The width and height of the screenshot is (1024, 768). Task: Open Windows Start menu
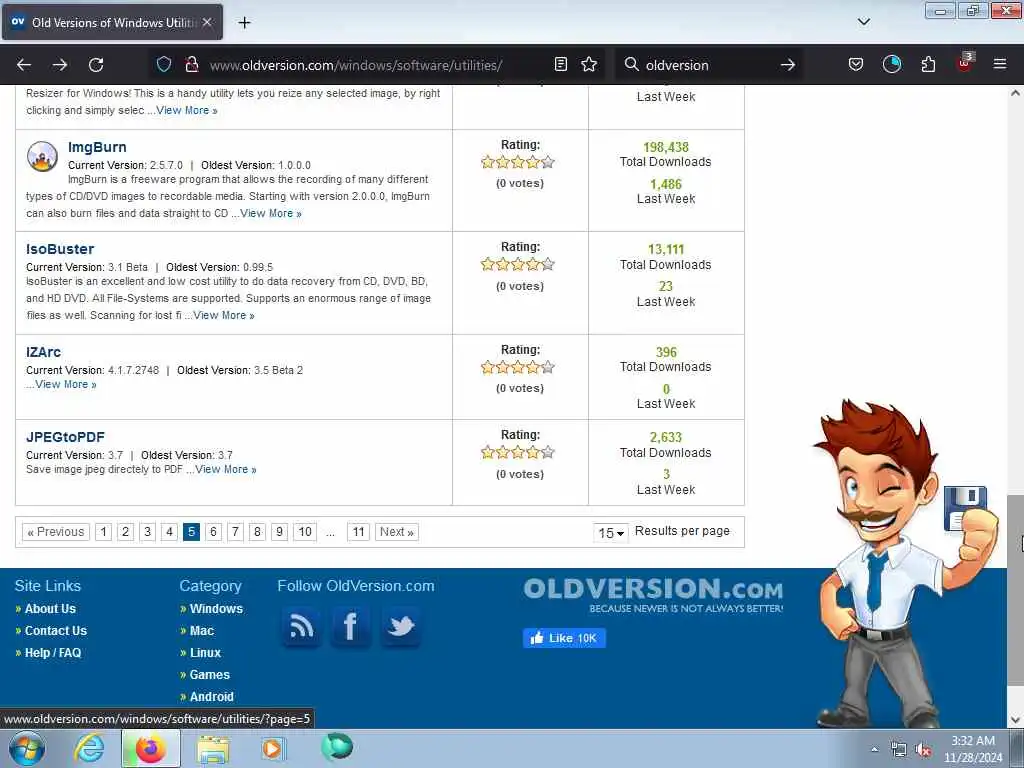coord(27,748)
